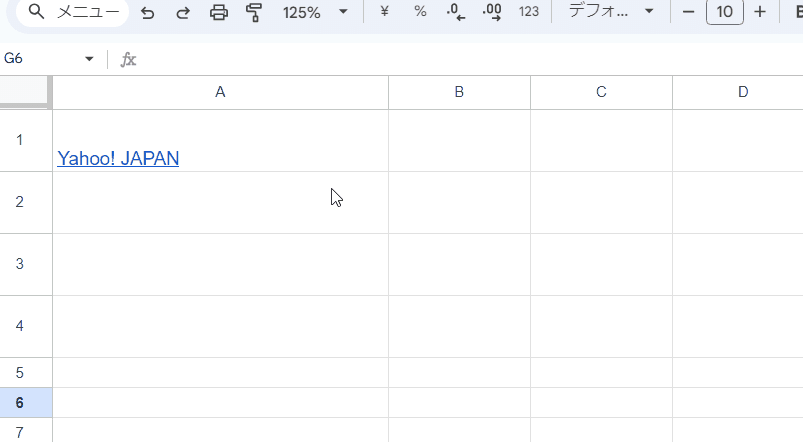Print the spreadsheet via printer icon
This screenshot has width=803, height=442.
coord(219,12)
